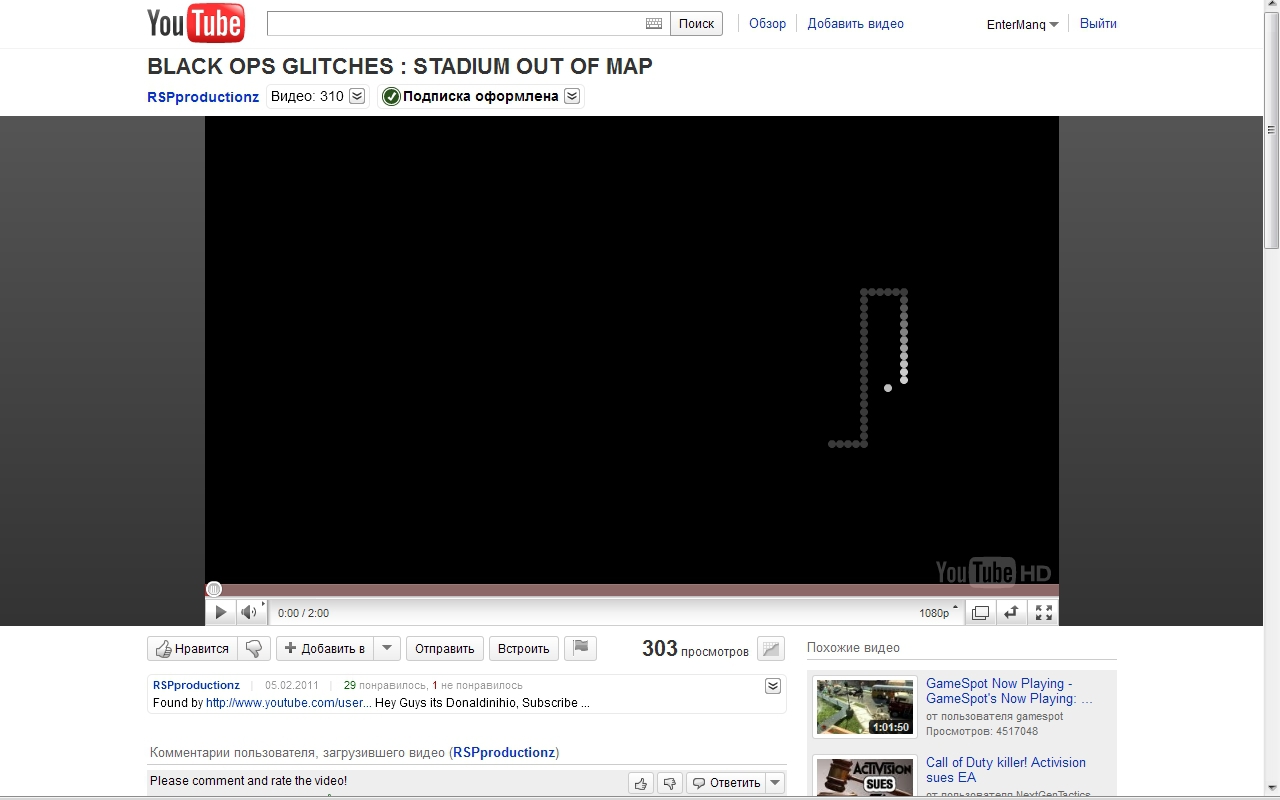
Task: Open GameSpot Now Playing related video
Action: 1009,691
